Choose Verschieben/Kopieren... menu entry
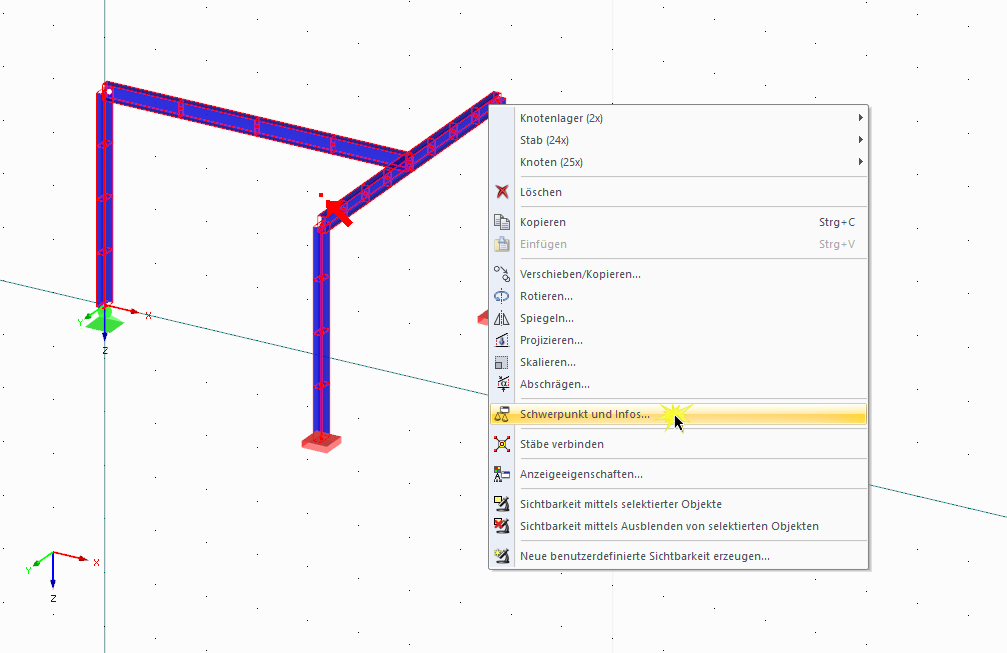 pyautogui.click(x=678, y=274)
